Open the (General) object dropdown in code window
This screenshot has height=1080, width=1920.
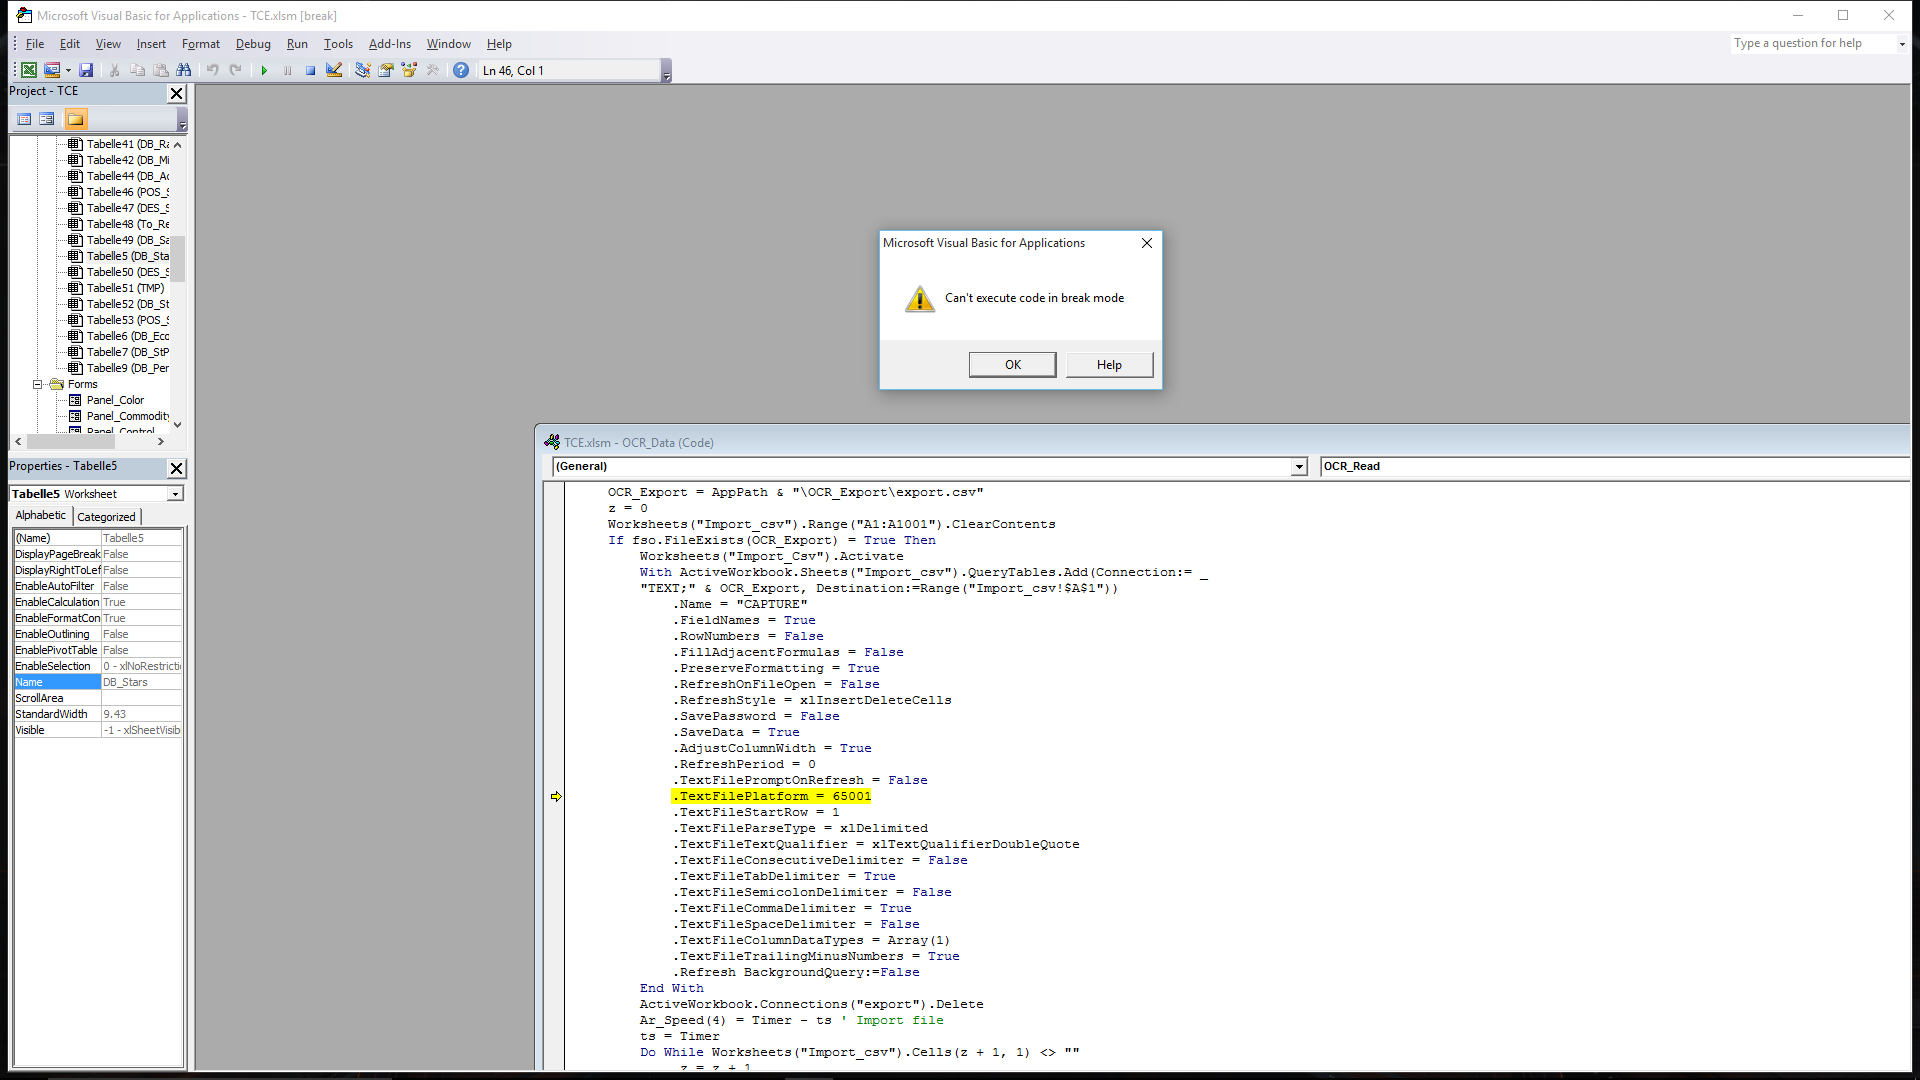1299,467
